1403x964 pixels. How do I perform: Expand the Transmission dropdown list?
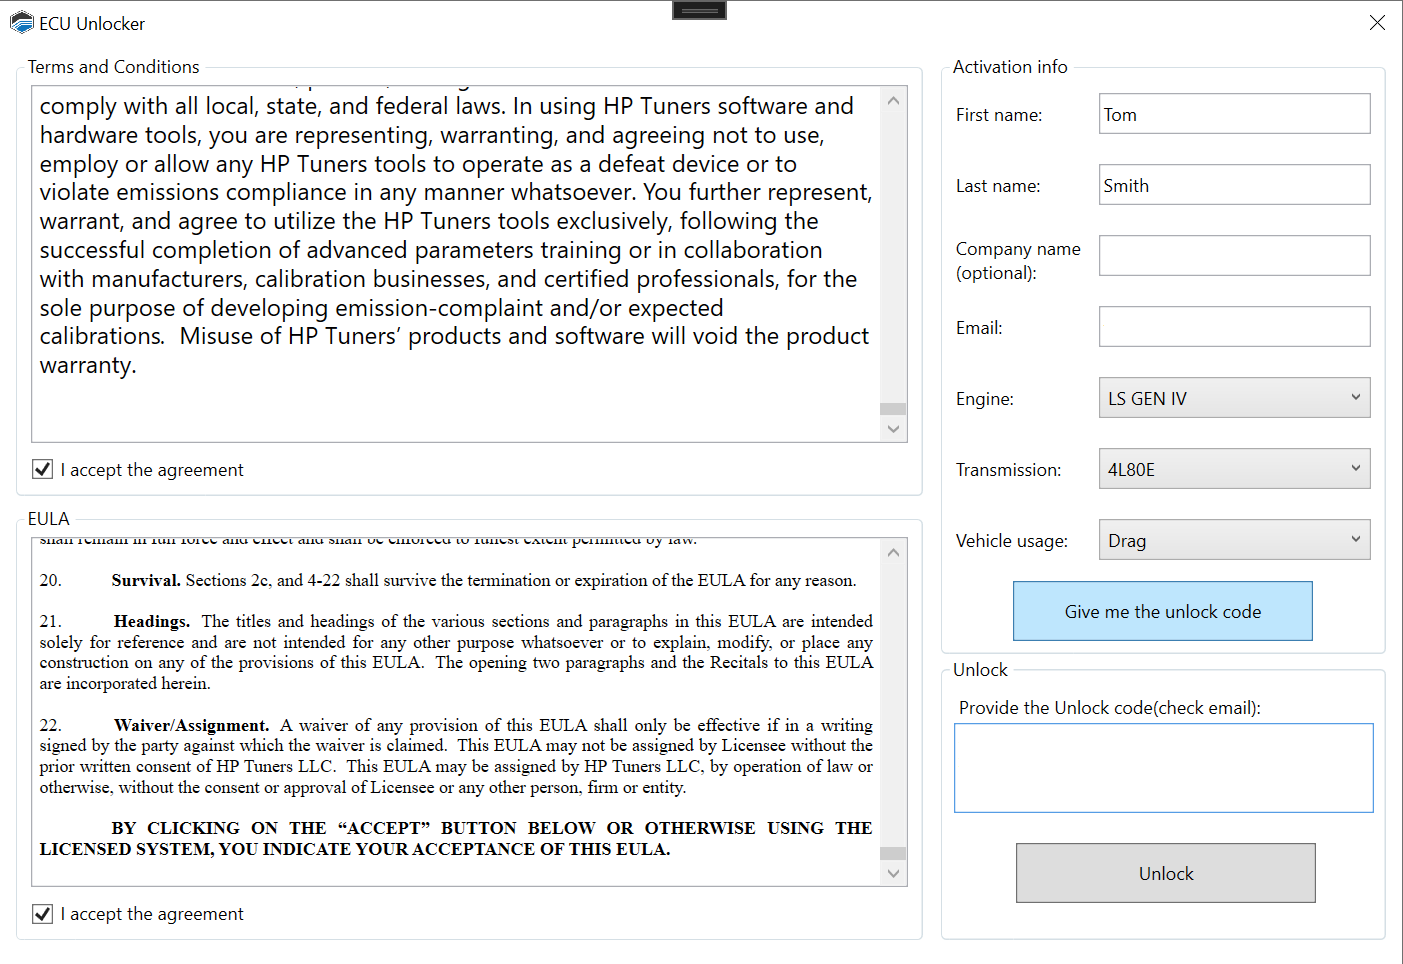[1234, 469]
